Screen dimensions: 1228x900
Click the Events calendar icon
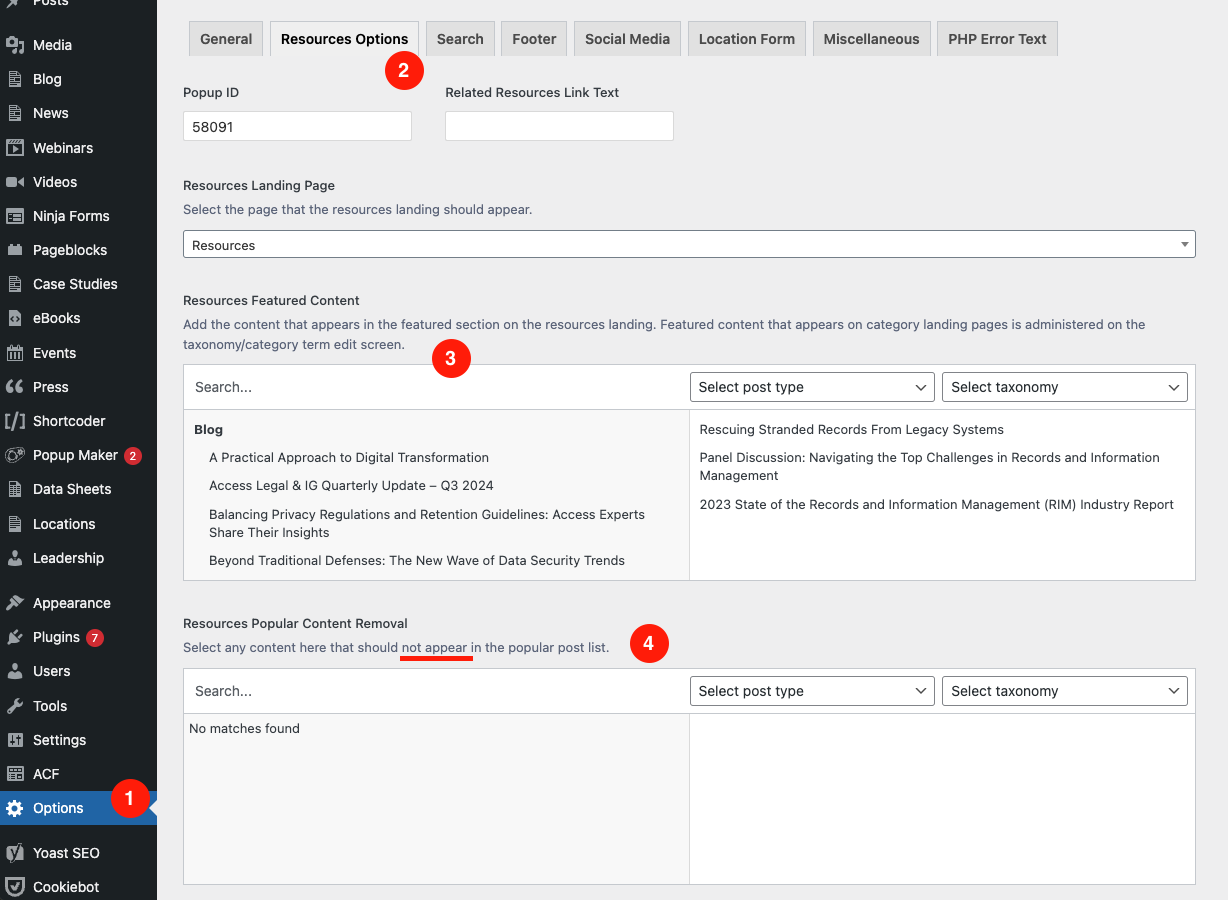tap(15, 353)
